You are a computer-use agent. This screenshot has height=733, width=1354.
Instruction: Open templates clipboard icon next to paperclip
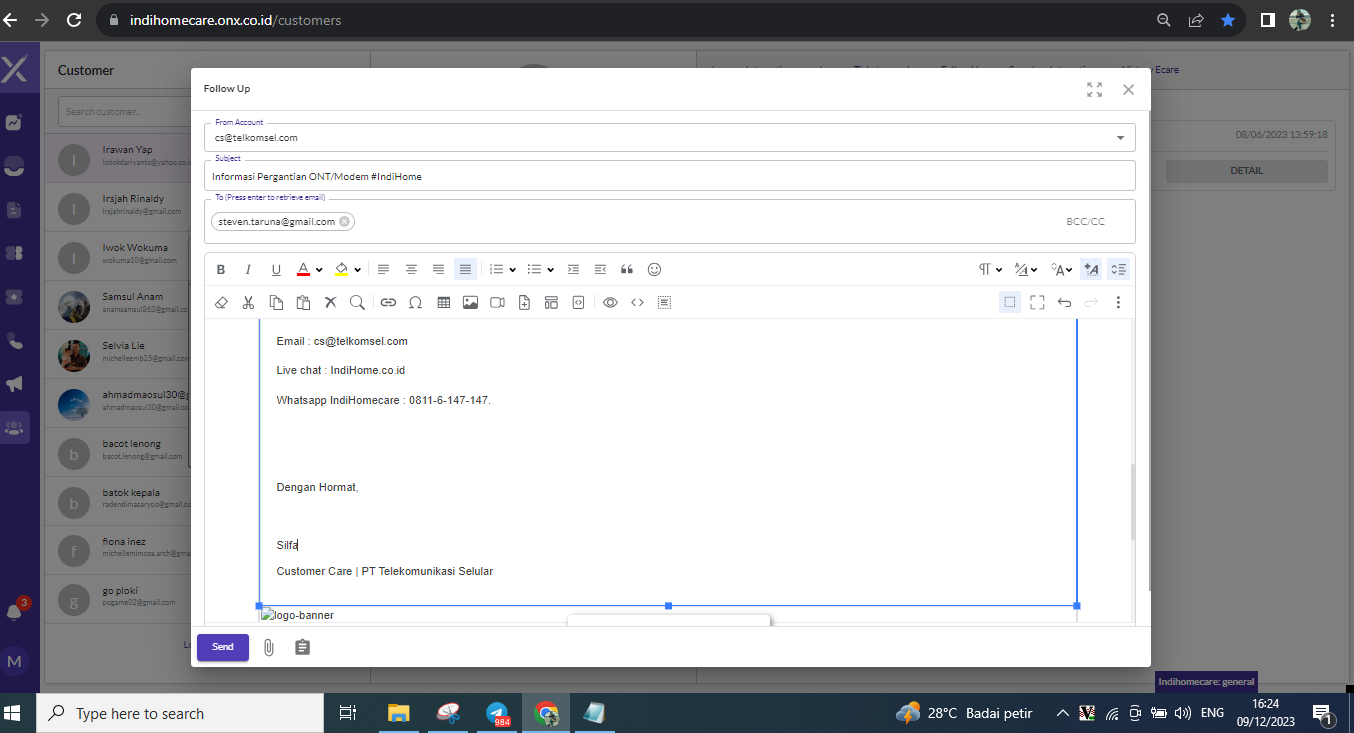pos(303,647)
